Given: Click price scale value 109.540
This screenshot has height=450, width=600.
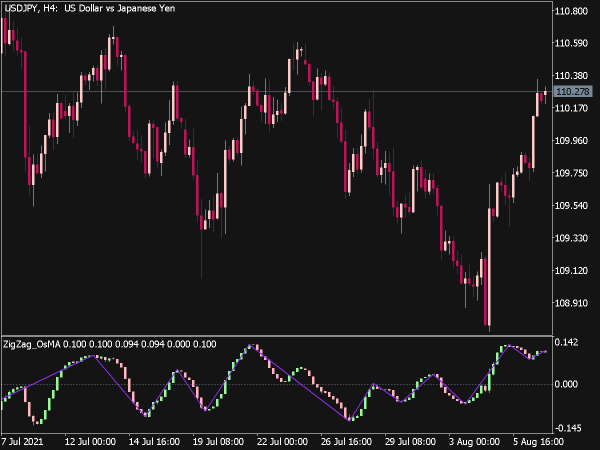Looking at the screenshot, I should click(571, 206).
